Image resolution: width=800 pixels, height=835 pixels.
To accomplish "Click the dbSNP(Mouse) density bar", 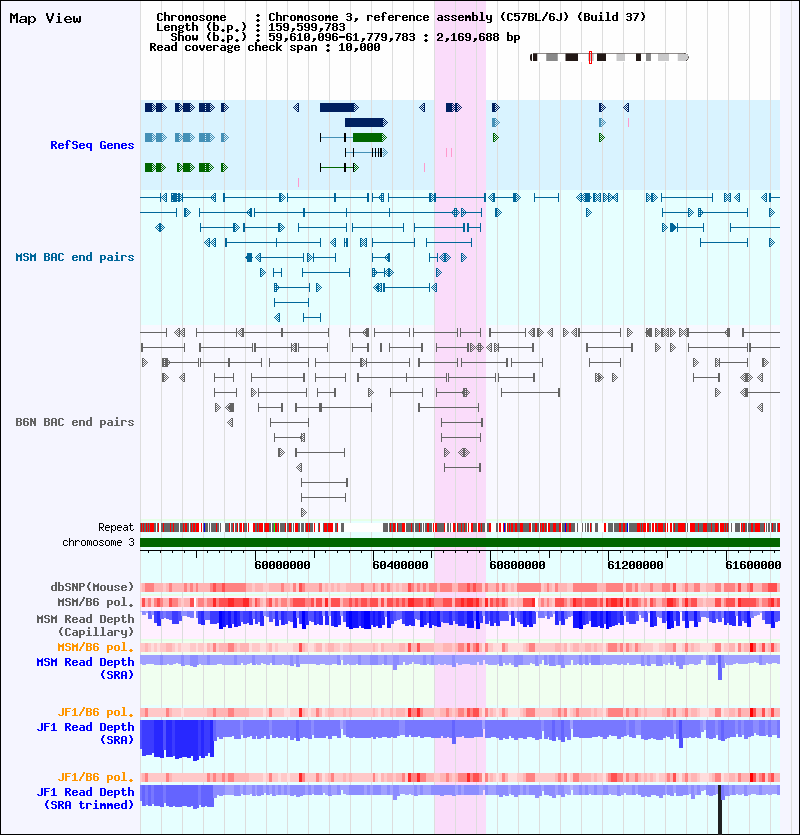I will point(460,587).
